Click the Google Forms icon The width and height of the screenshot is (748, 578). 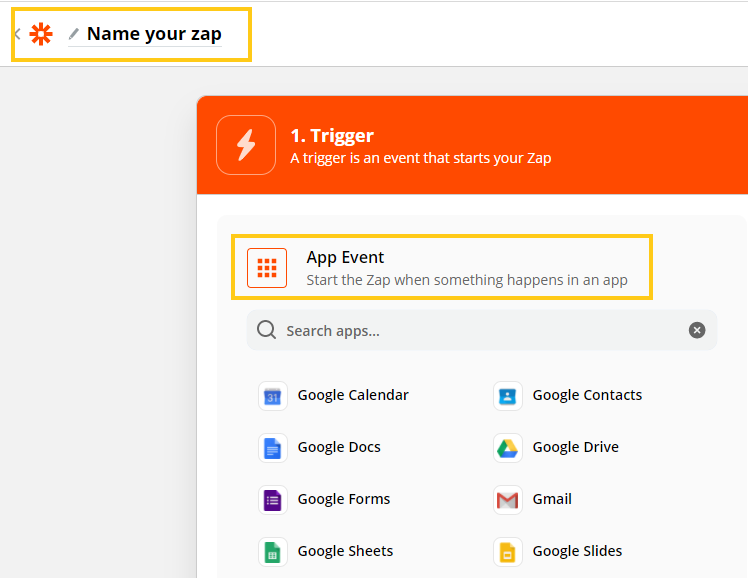[x=273, y=500]
